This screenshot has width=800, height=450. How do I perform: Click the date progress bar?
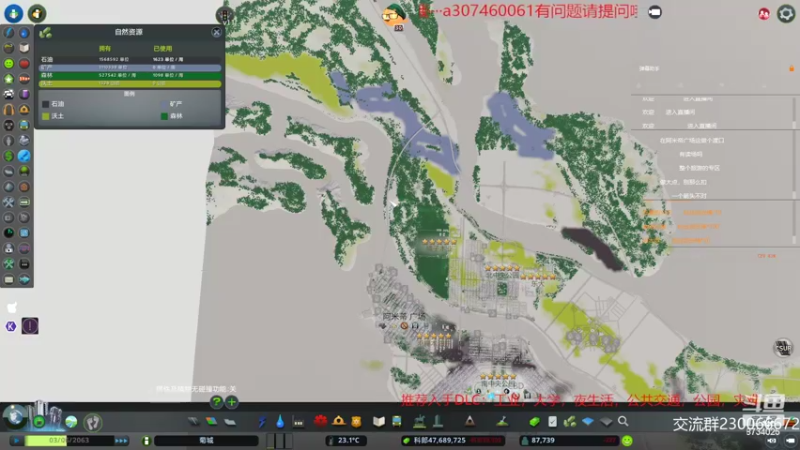tap(69, 440)
